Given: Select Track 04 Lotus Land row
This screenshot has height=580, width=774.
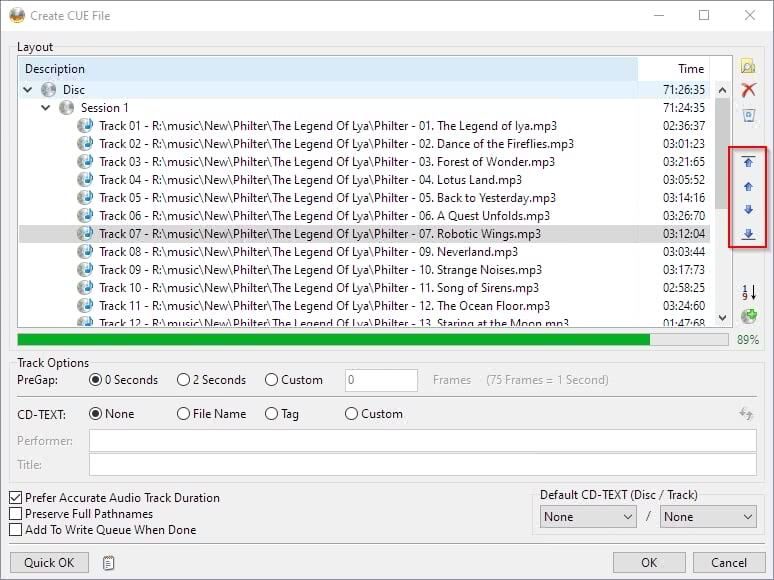Looking at the screenshot, I should point(364,180).
